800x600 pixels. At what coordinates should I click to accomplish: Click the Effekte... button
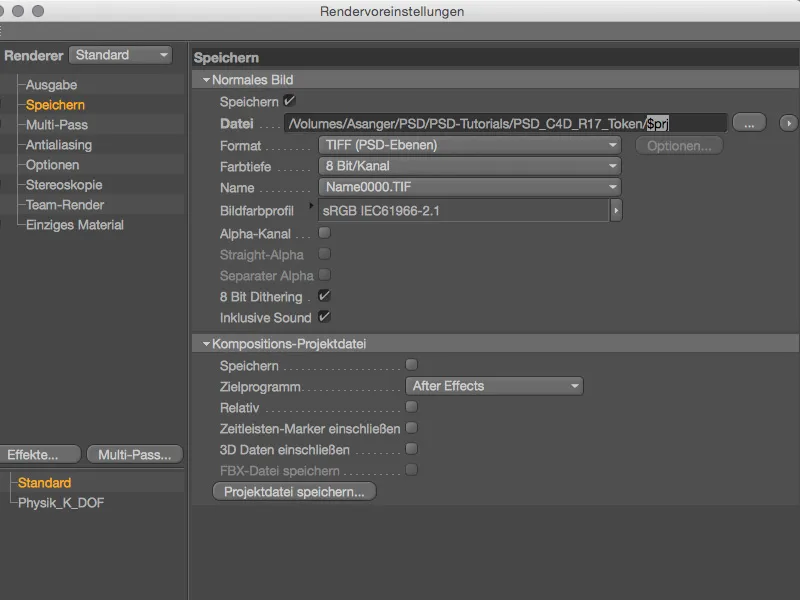[x=40, y=455]
